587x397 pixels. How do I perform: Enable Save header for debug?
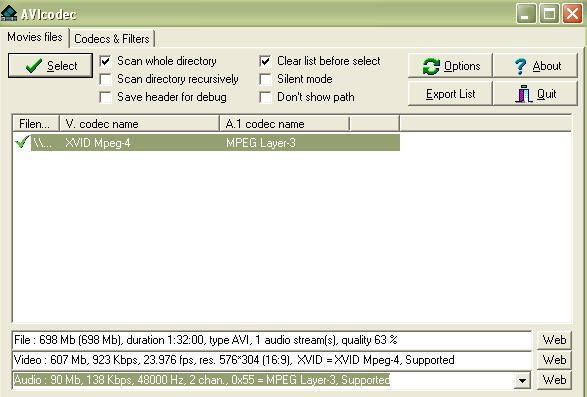click(106, 97)
